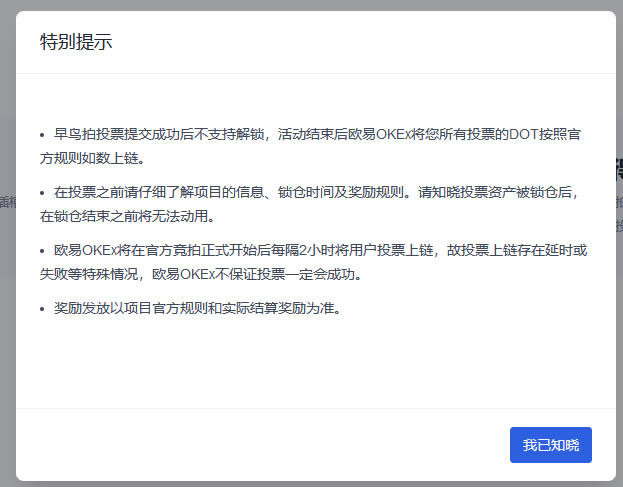Click the line 欧易OKEx不保证投票一定会成功

(257, 274)
